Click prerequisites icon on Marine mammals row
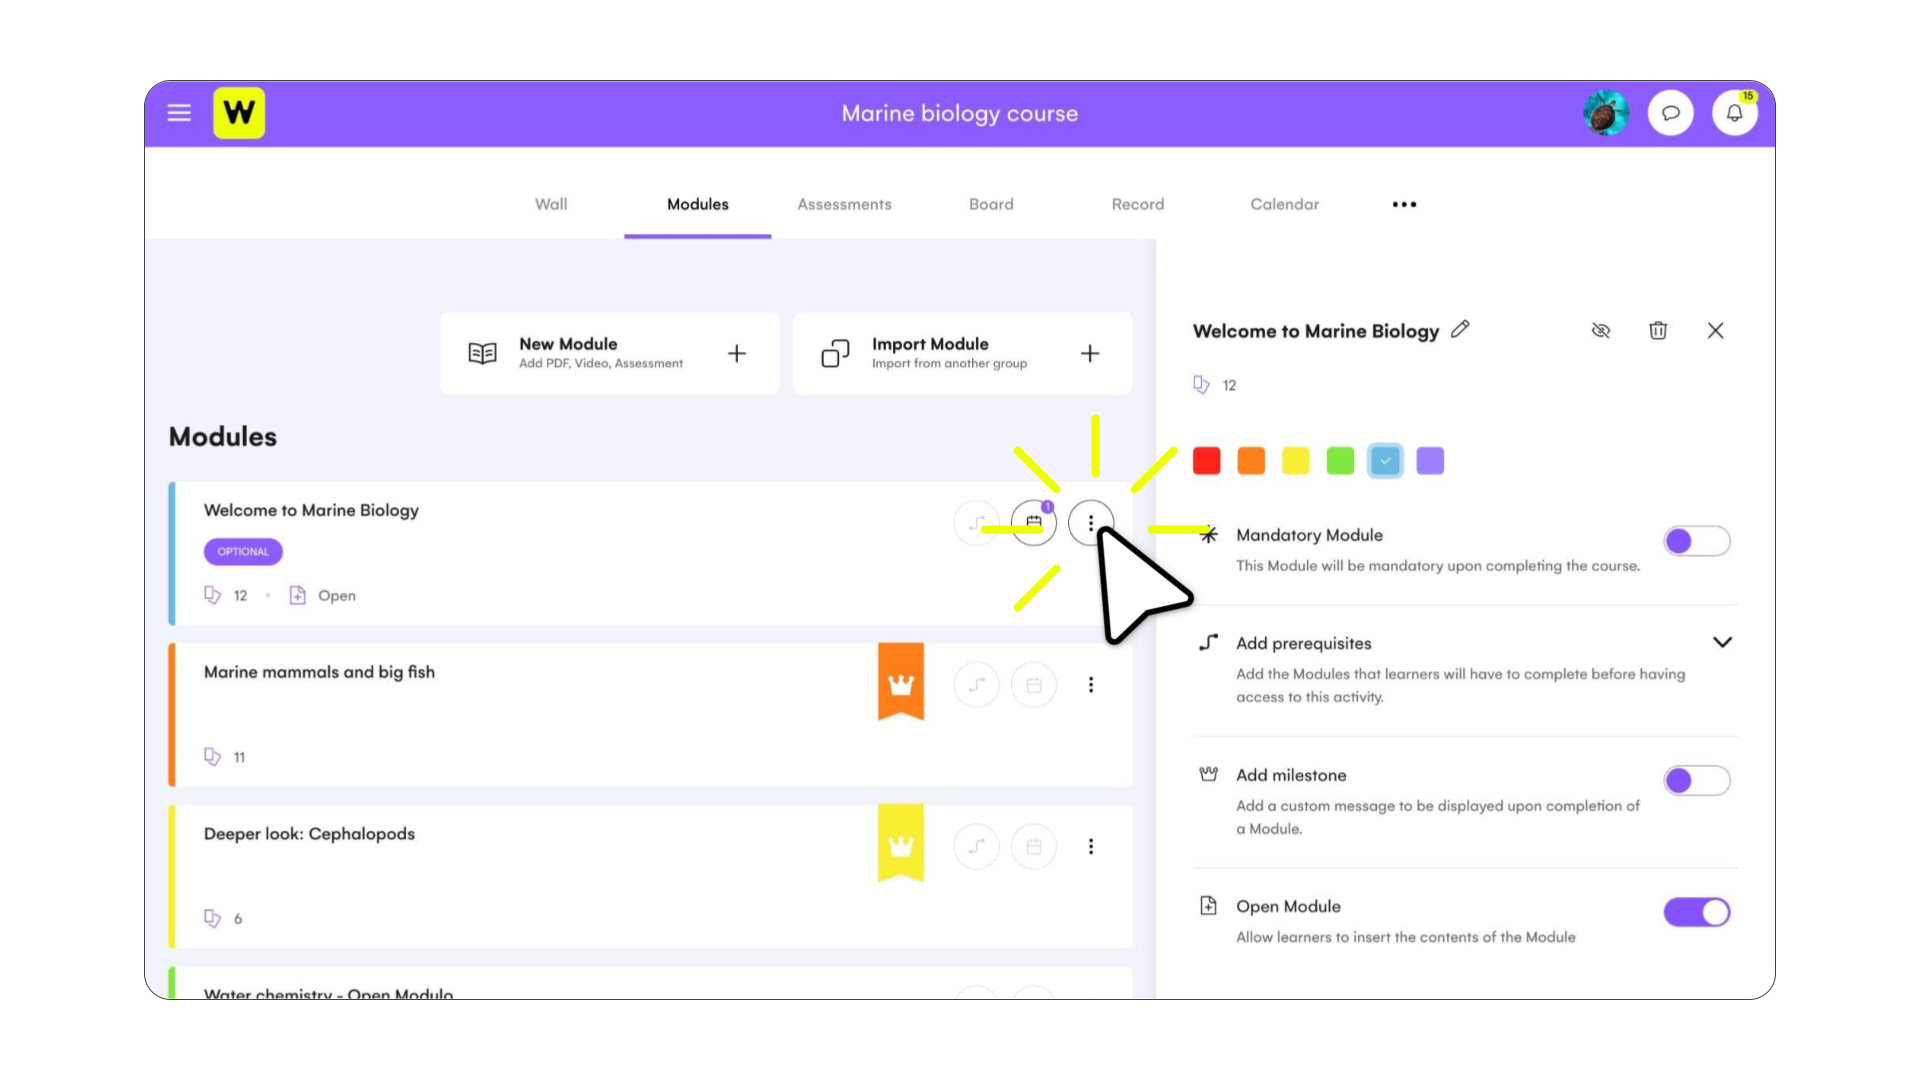 tap(976, 685)
